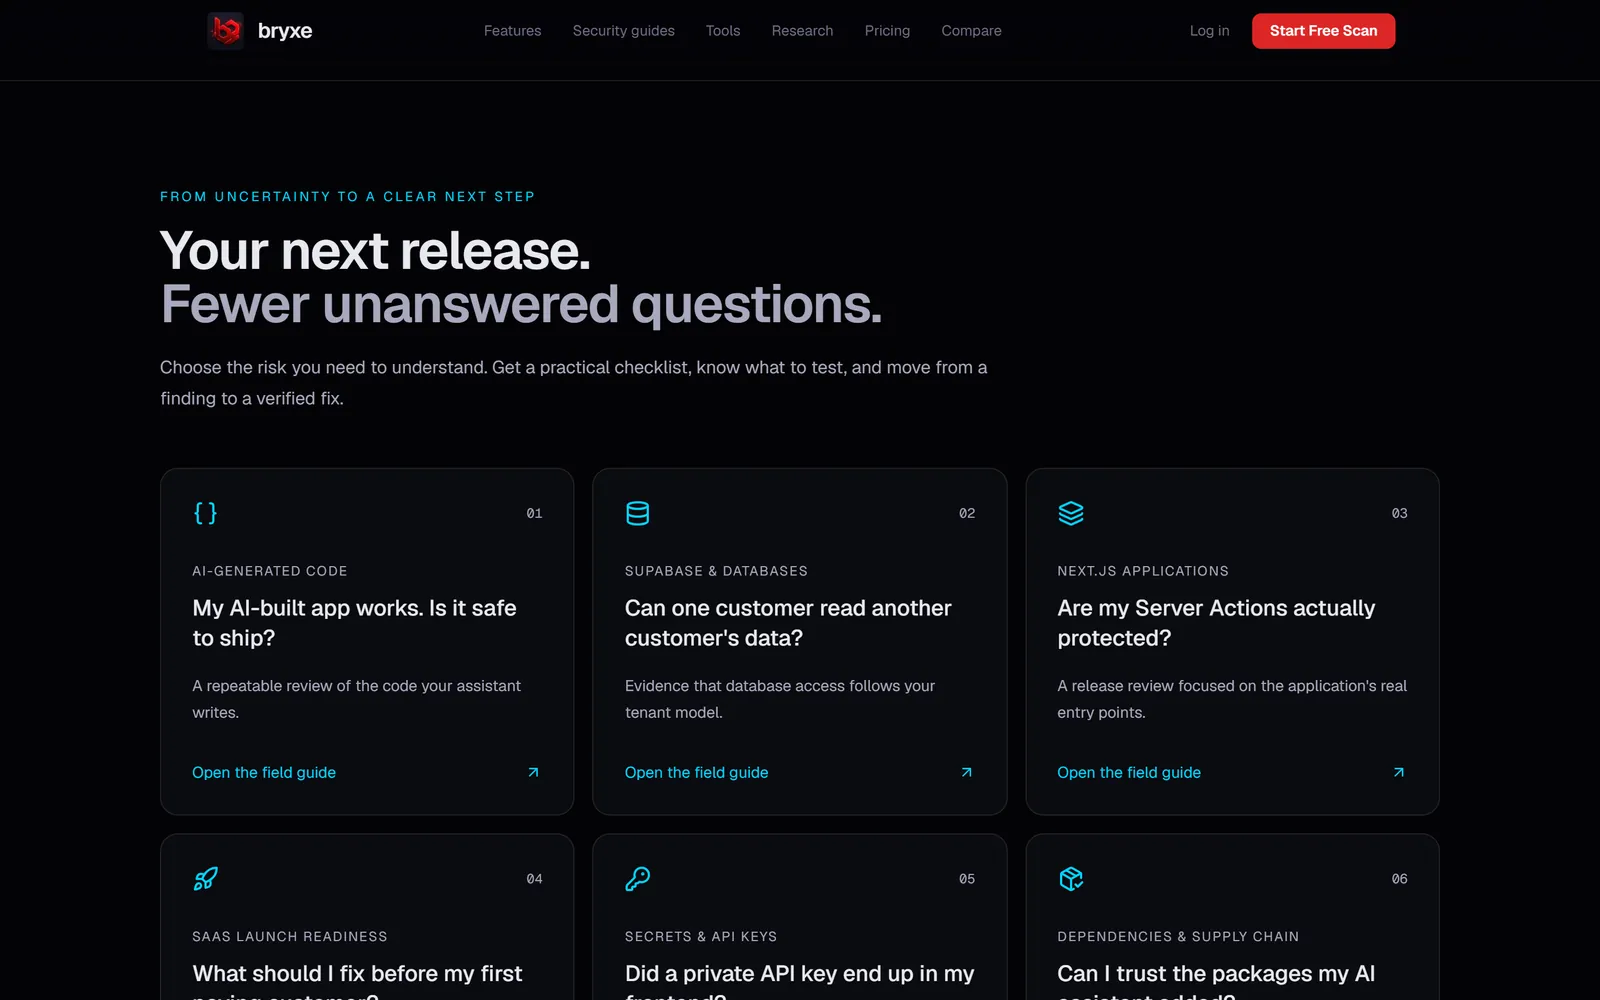Click text 'A repeatable review of the code your assistant writes.'

click(x=356, y=699)
